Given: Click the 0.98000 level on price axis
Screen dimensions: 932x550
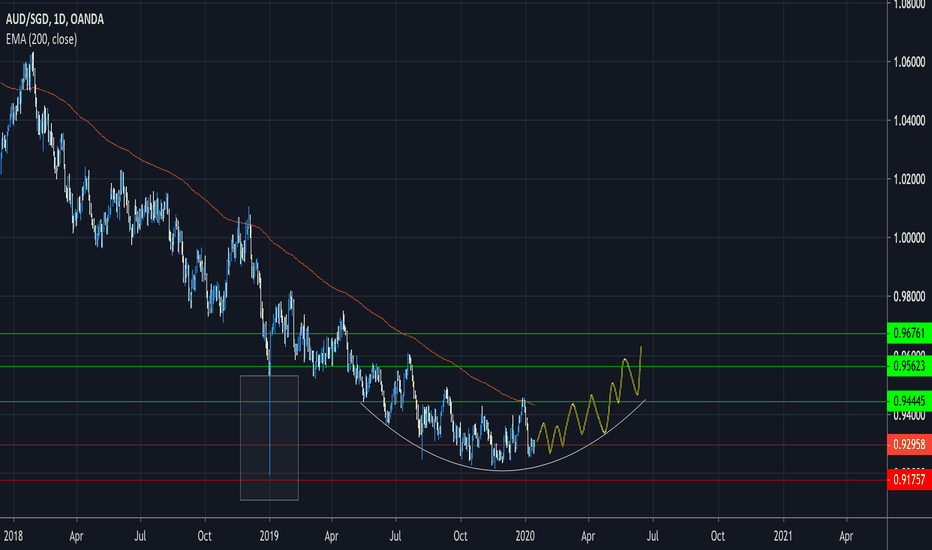Looking at the screenshot, I should click(x=908, y=297).
